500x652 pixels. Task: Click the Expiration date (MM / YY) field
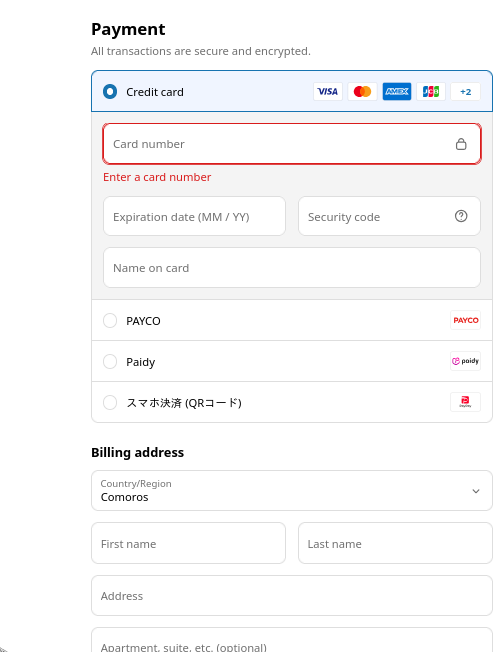click(194, 216)
